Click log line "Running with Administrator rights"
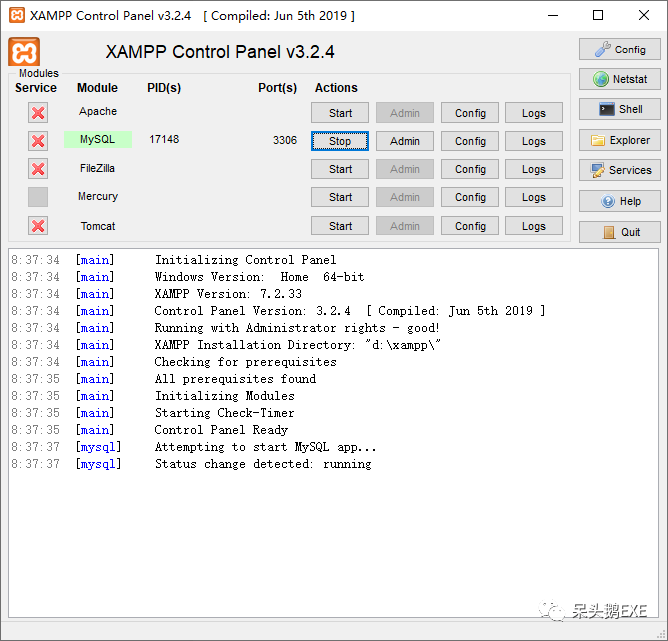 (297, 328)
